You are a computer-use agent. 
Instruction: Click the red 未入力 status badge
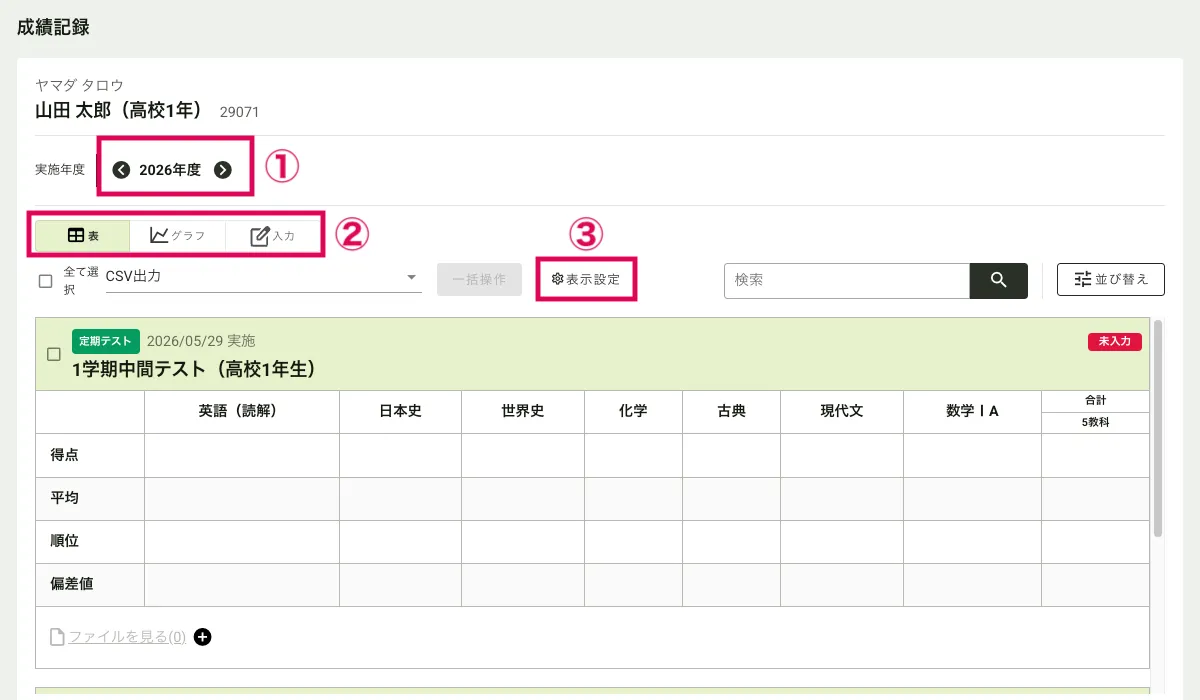click(1114, 341)
